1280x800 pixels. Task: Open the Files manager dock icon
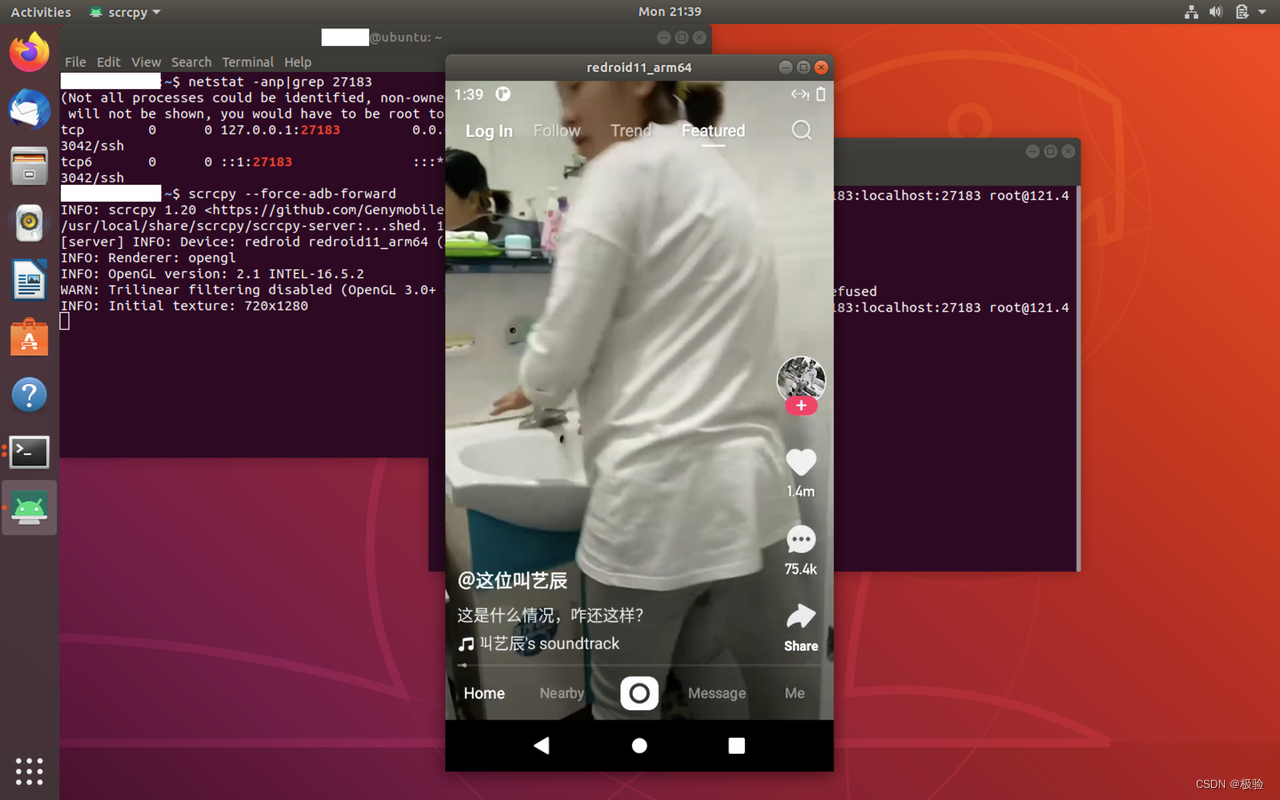pos(29,166)
